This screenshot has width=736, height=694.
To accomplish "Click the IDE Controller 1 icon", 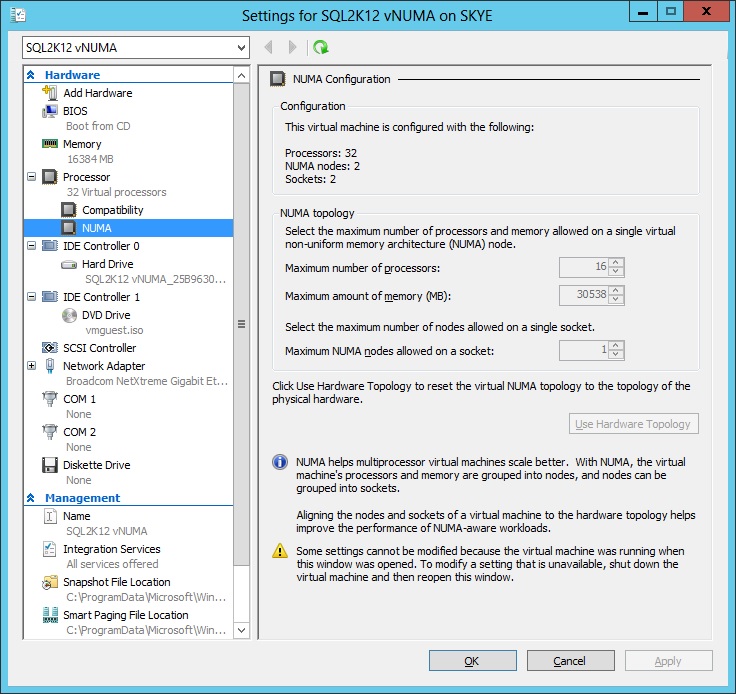I will pos(50,297).
